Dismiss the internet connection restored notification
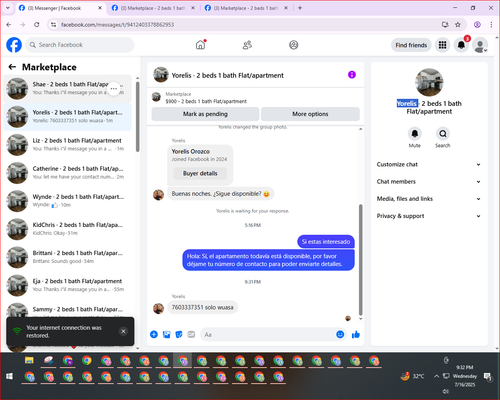 (x=123, y=331)
